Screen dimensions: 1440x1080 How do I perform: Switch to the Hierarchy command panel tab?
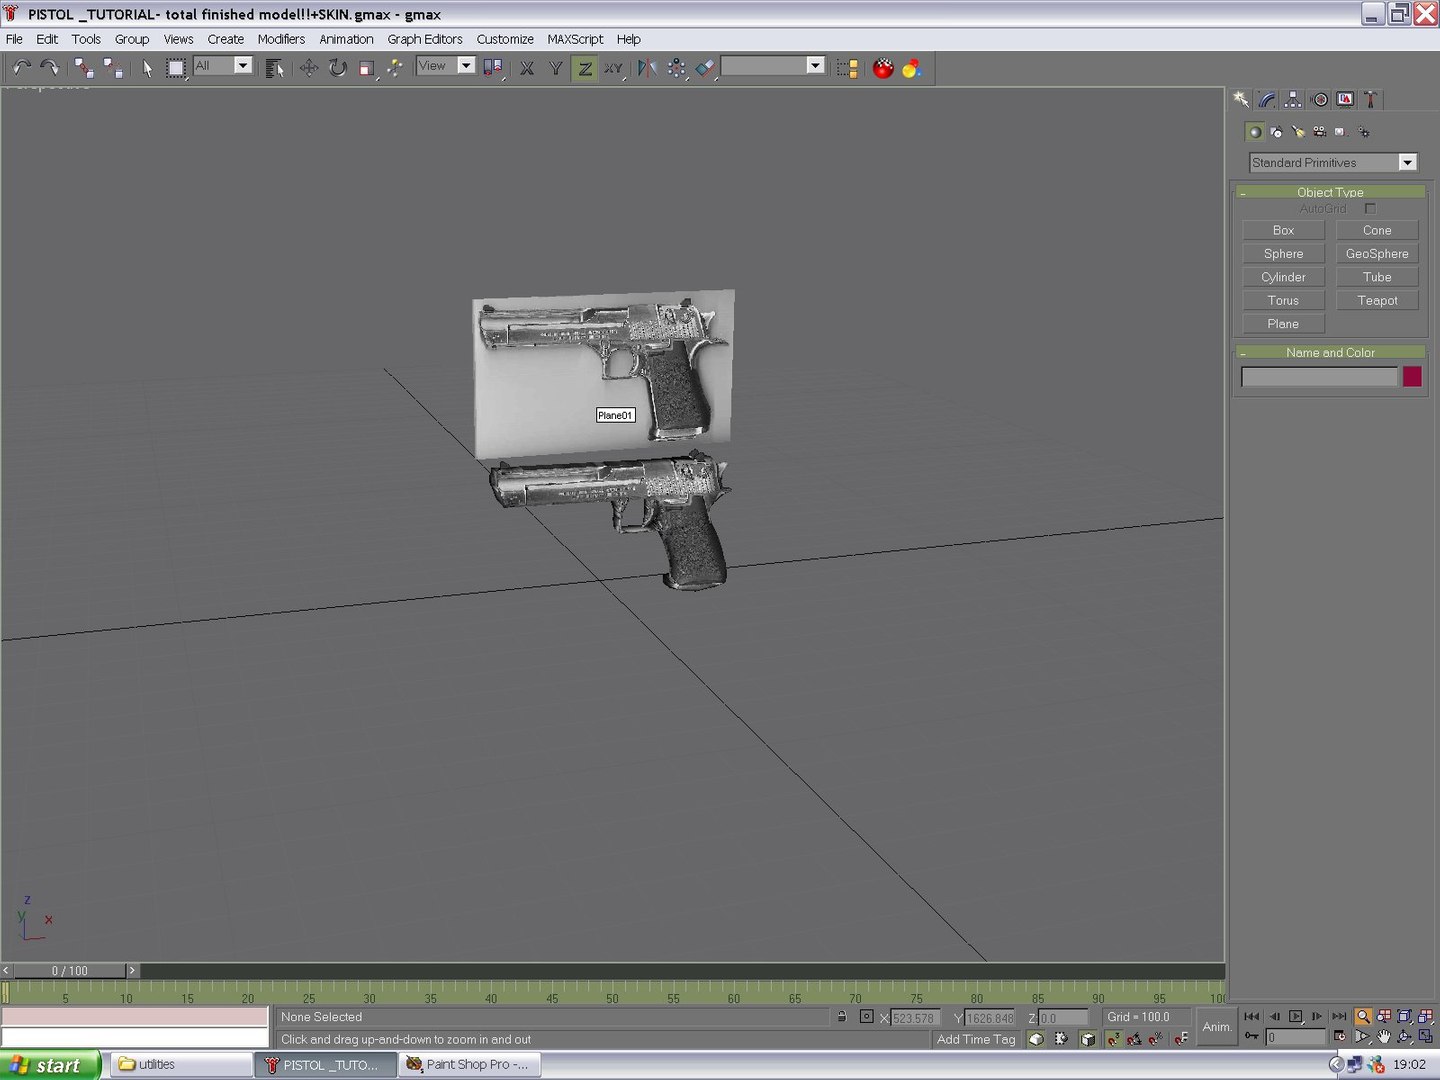(x=1293, y=99)
